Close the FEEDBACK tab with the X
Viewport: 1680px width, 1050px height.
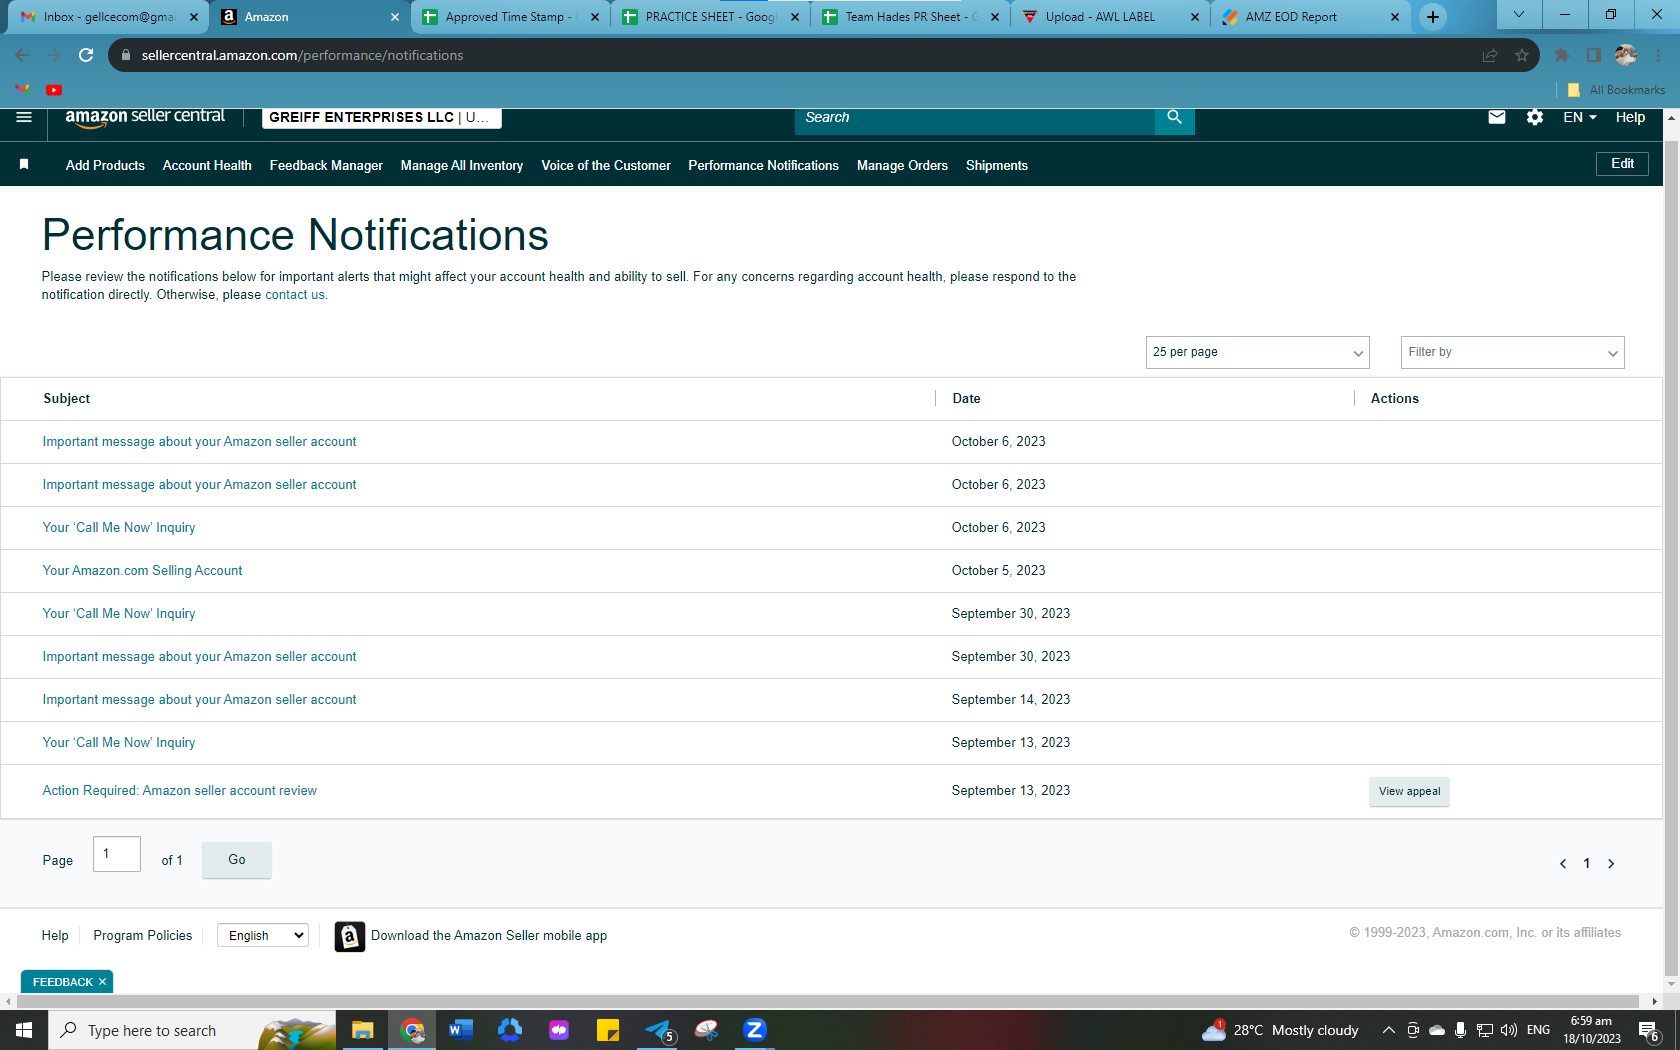point(102,982)
